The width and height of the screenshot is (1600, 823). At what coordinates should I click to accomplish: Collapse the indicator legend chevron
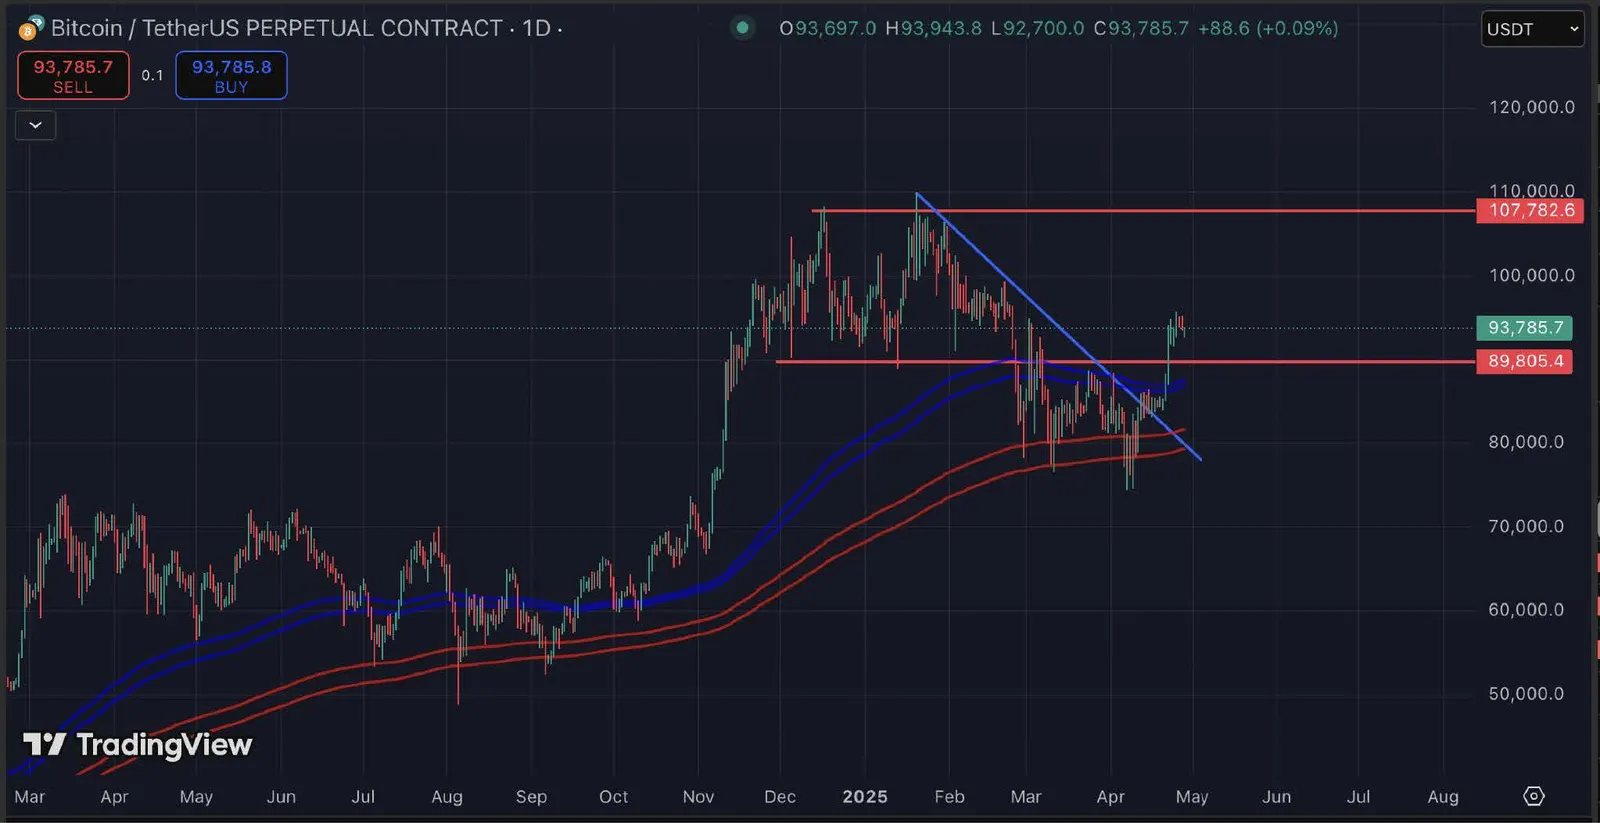click(x=35, y=125)
